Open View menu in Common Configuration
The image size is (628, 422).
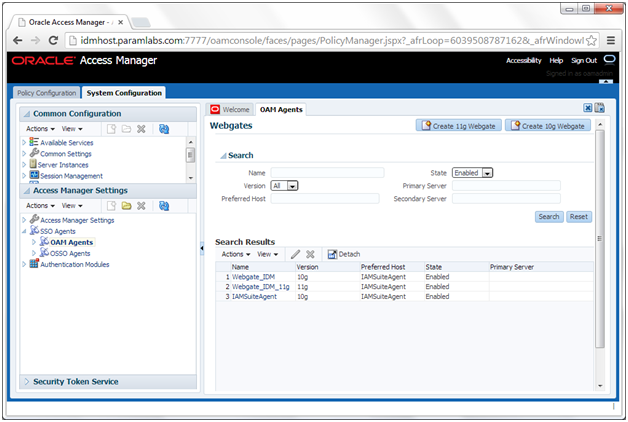click(72, 129)
